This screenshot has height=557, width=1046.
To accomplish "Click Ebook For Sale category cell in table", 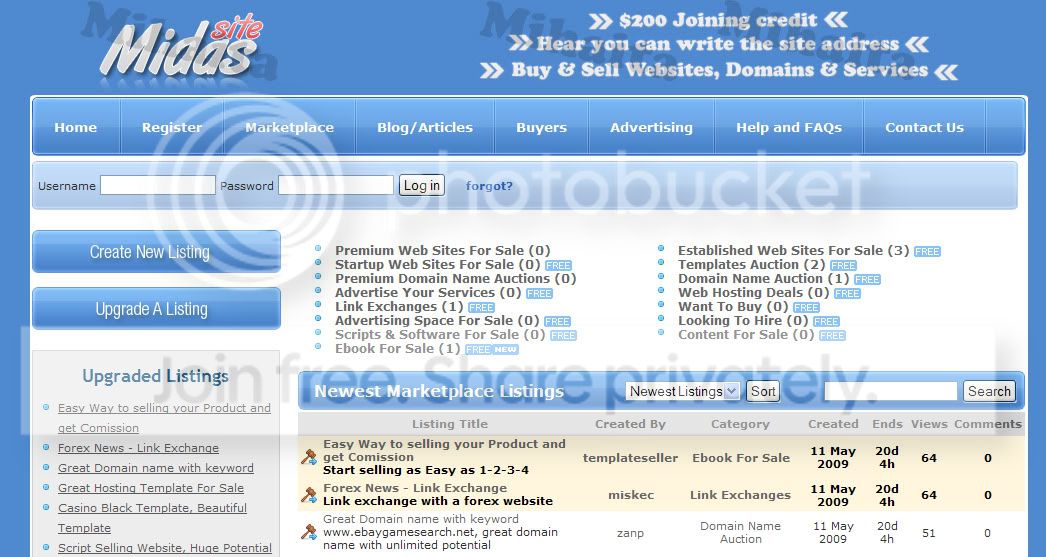I will (x=740, y=458).
